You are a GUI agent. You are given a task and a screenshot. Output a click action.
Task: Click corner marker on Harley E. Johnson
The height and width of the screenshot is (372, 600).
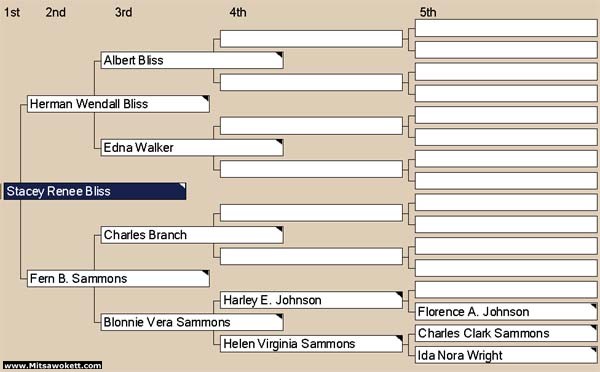point(399,295)
